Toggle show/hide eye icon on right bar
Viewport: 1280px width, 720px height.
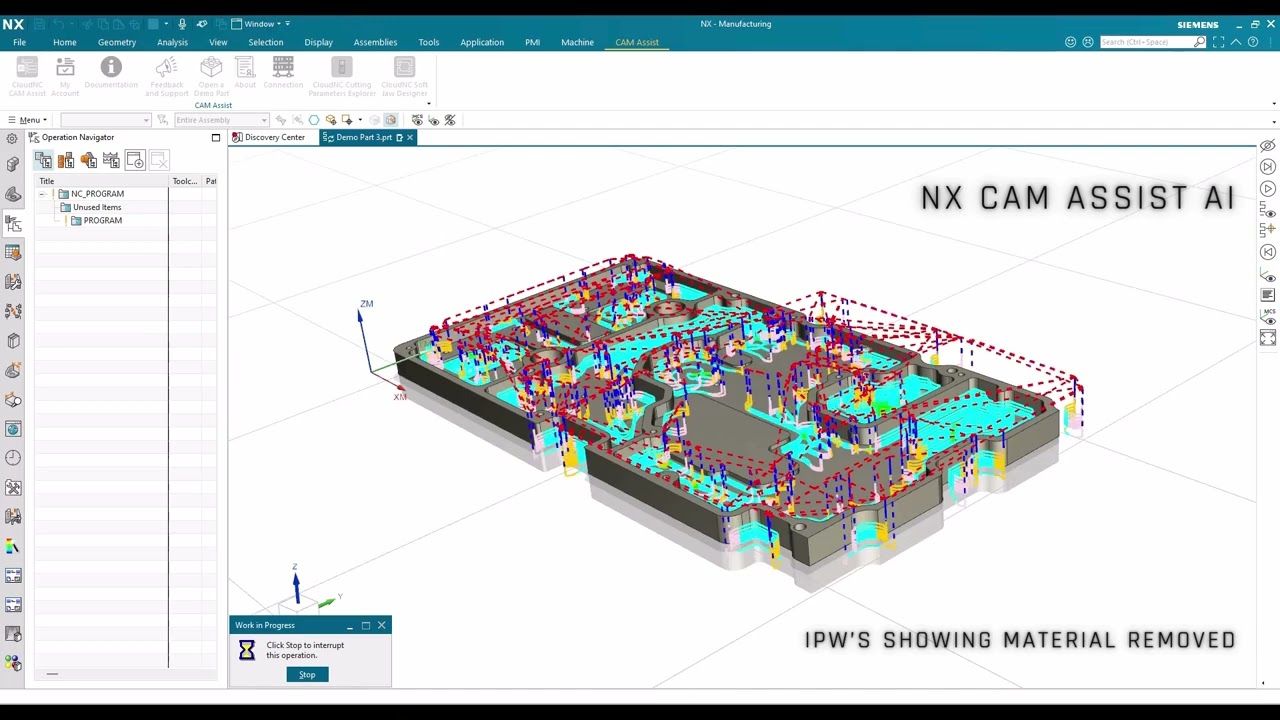[1268, 146]
